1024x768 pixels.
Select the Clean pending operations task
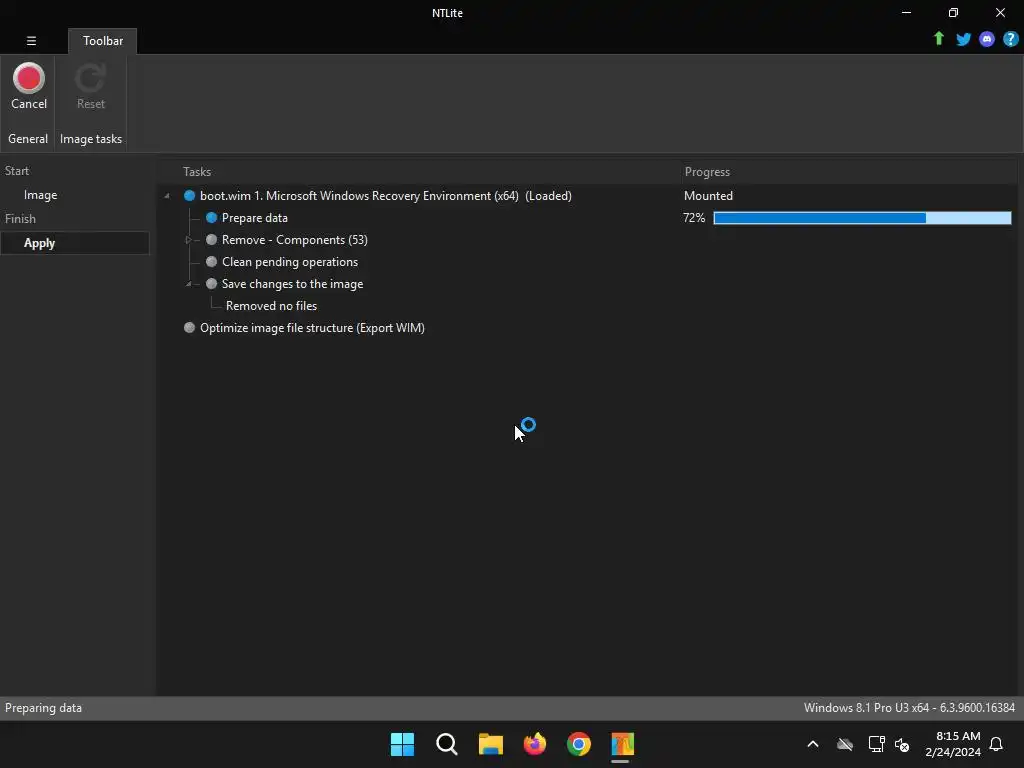[290, 262]
